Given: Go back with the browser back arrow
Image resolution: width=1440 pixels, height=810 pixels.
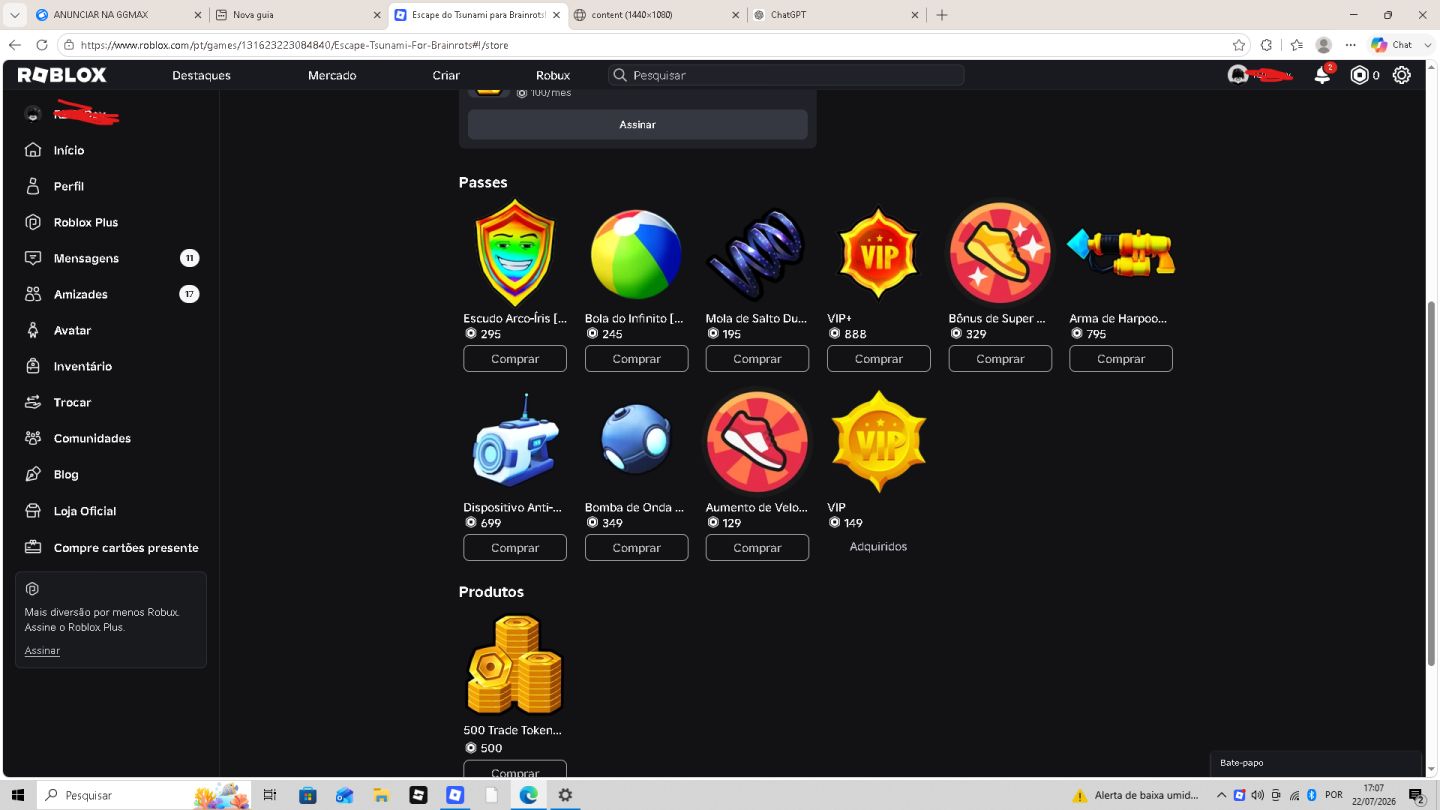Looking at the screenshot, I should 14,45.
